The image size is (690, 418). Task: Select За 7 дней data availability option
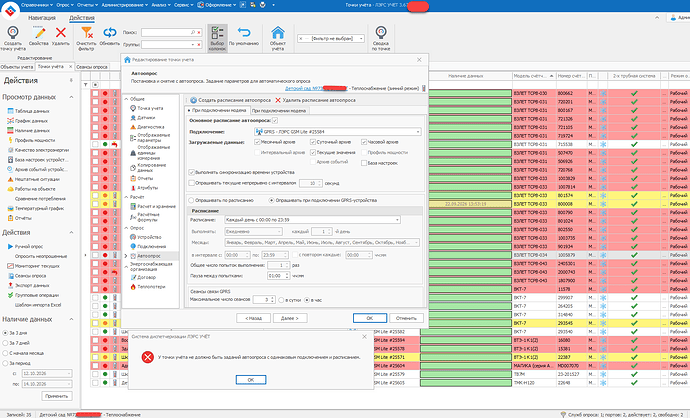click(x=6, y=343)
